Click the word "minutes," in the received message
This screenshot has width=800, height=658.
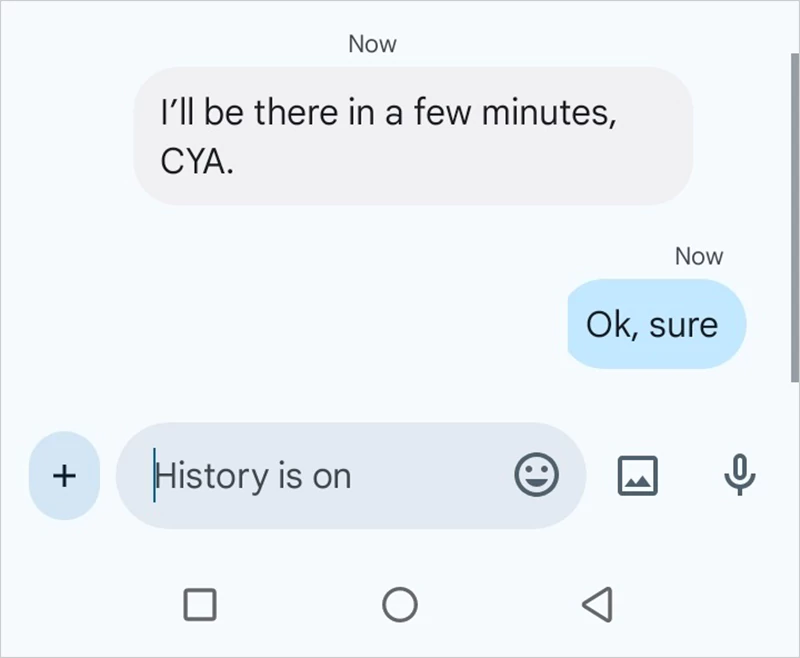[x=549, y=113]
